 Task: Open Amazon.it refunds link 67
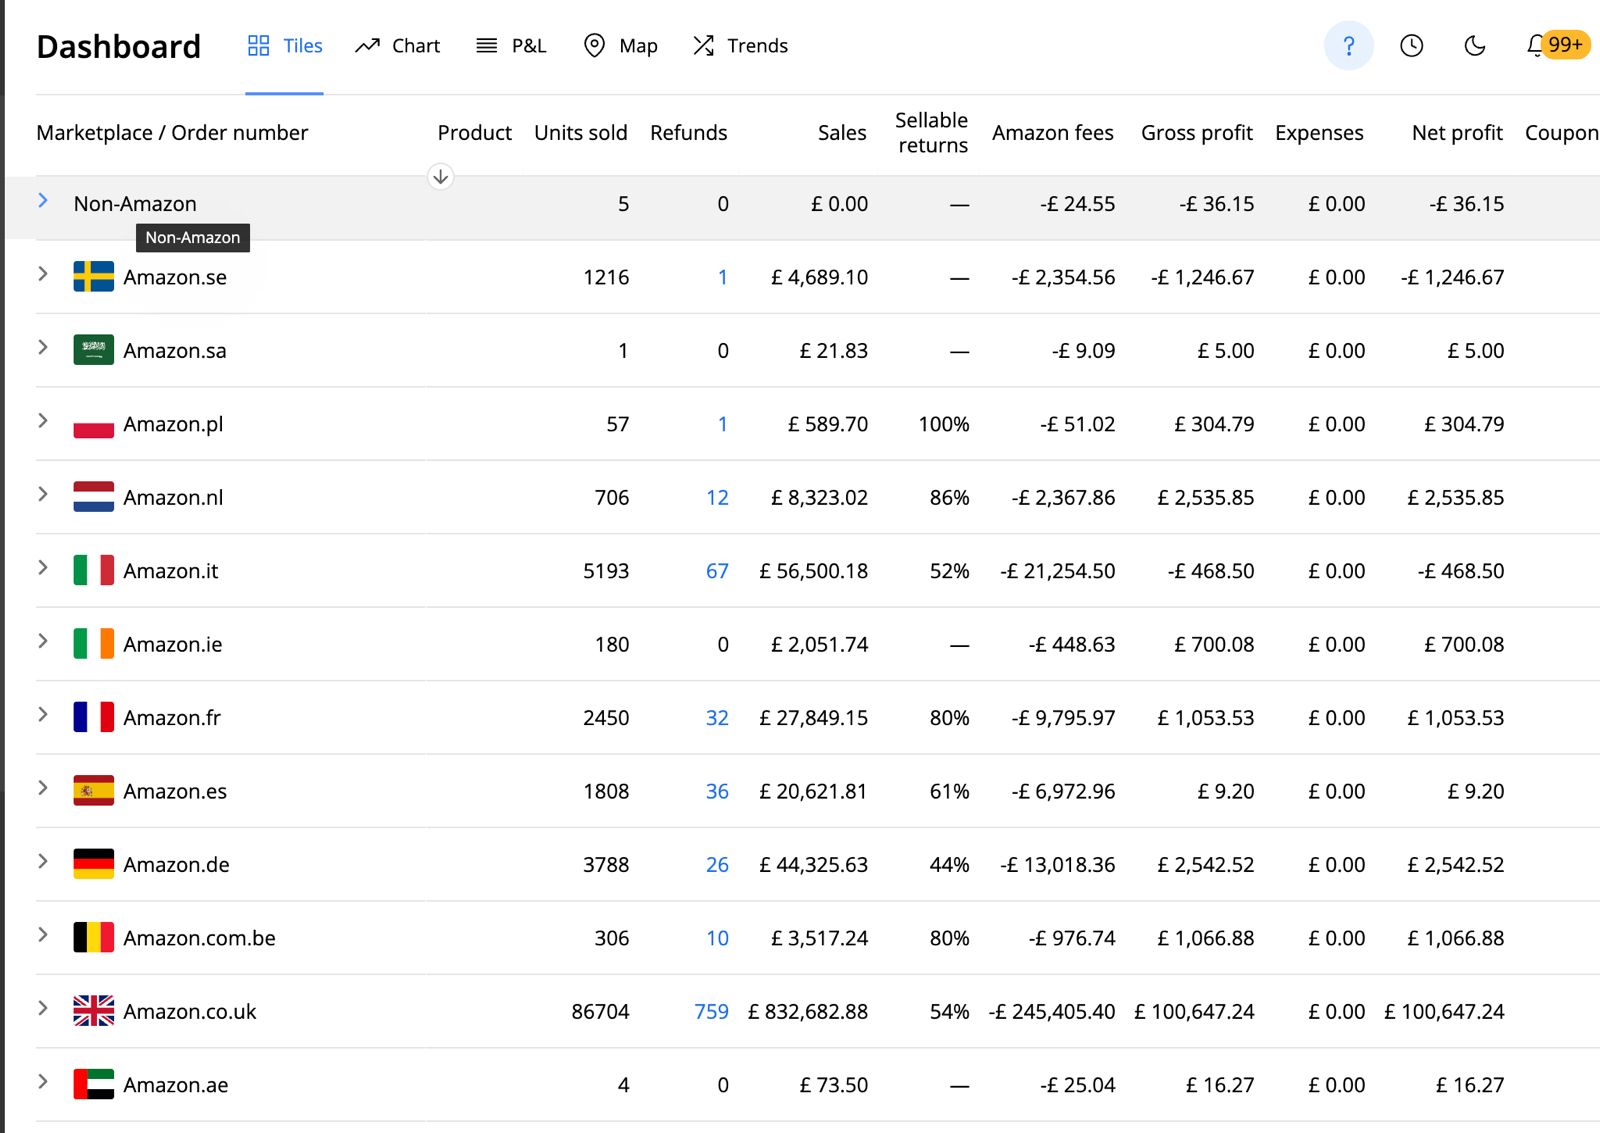click(717, 571)
